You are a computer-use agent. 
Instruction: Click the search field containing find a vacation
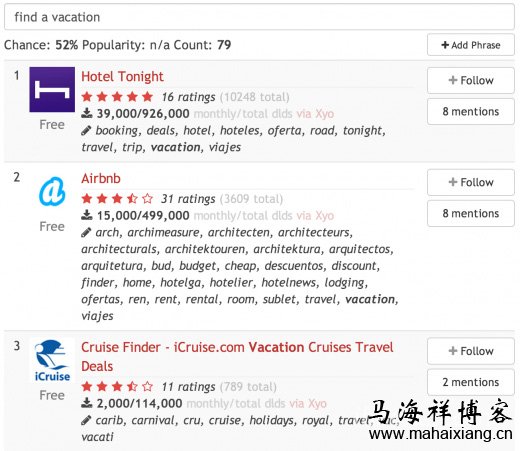[259, 17]
